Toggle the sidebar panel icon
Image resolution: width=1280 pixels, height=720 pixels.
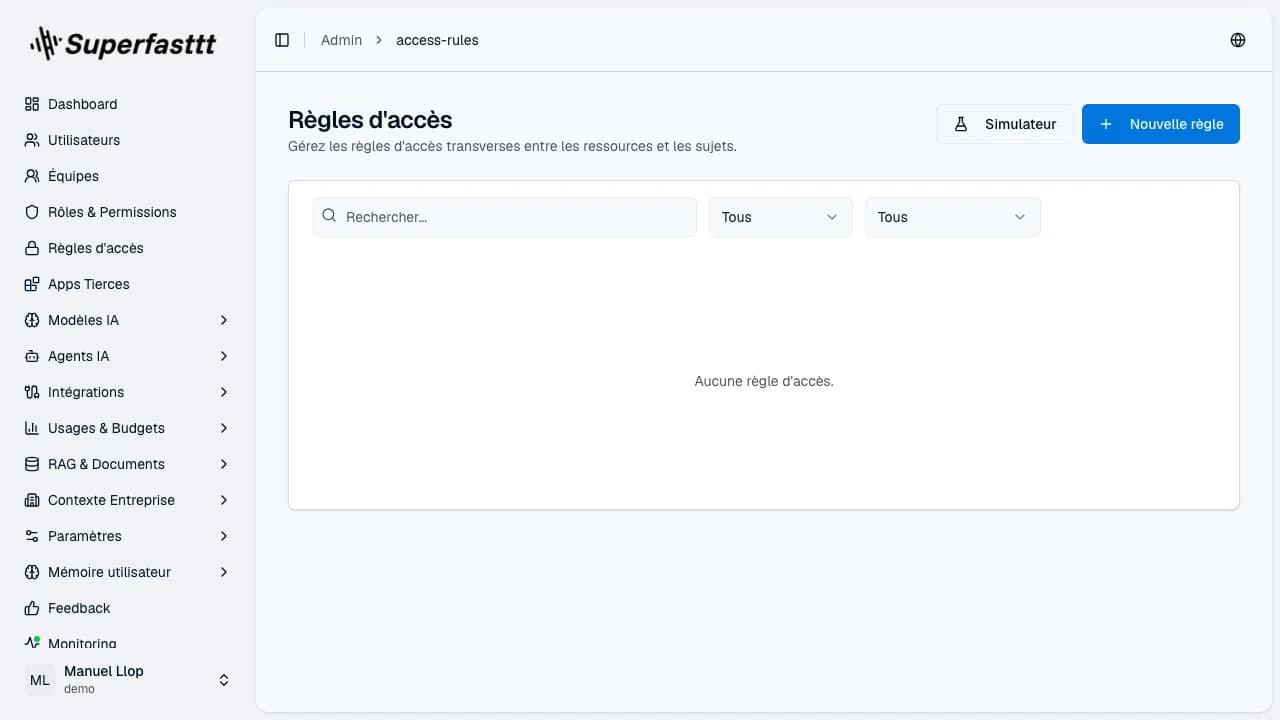point(282,40)
